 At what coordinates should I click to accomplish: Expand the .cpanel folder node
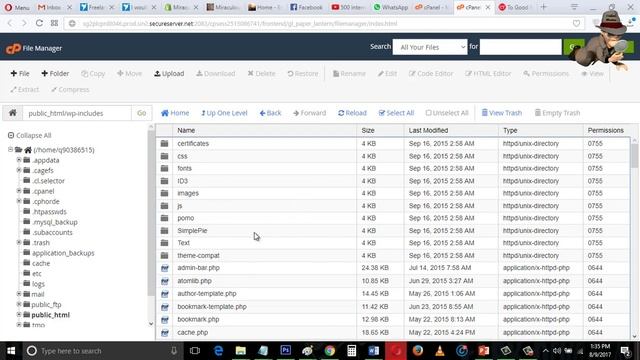[x=19, y=191]
